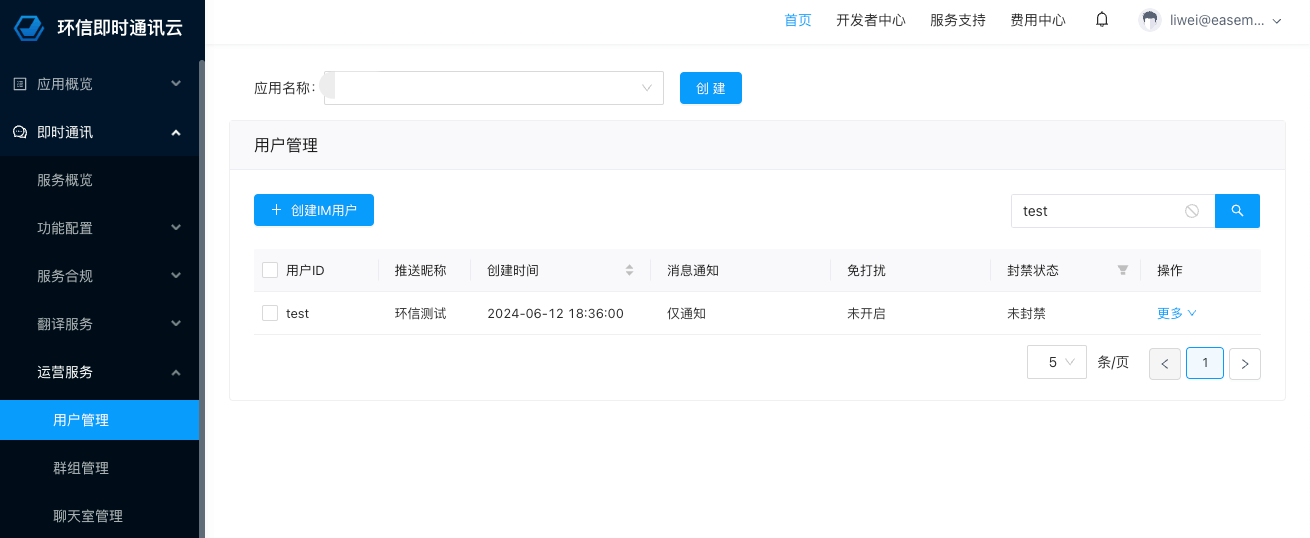Go to the next page with the right arrow
The height and width of the screenshot is (538, 1310).
(x=1245, y=364)
